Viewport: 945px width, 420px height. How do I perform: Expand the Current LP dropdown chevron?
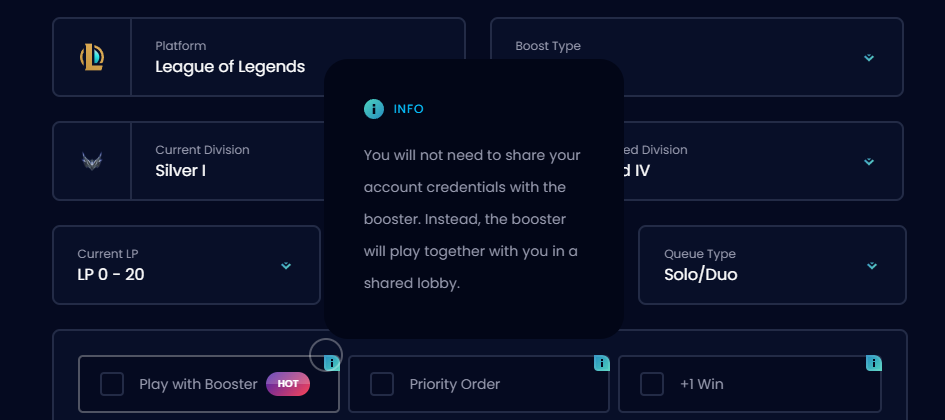(286, 266)
